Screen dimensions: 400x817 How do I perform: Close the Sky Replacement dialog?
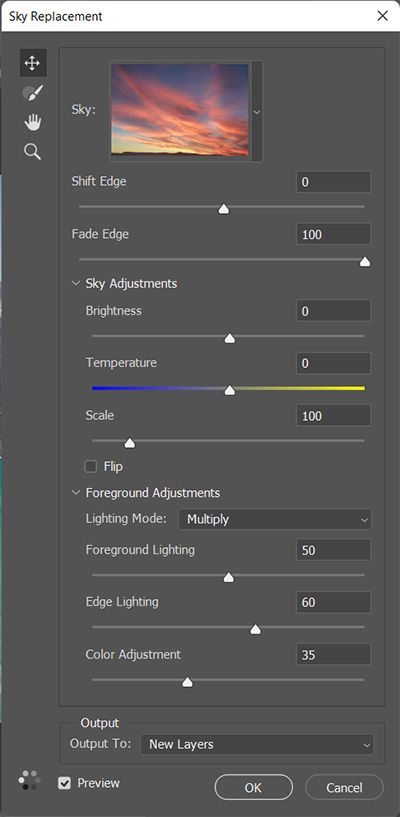pos(382,16)
